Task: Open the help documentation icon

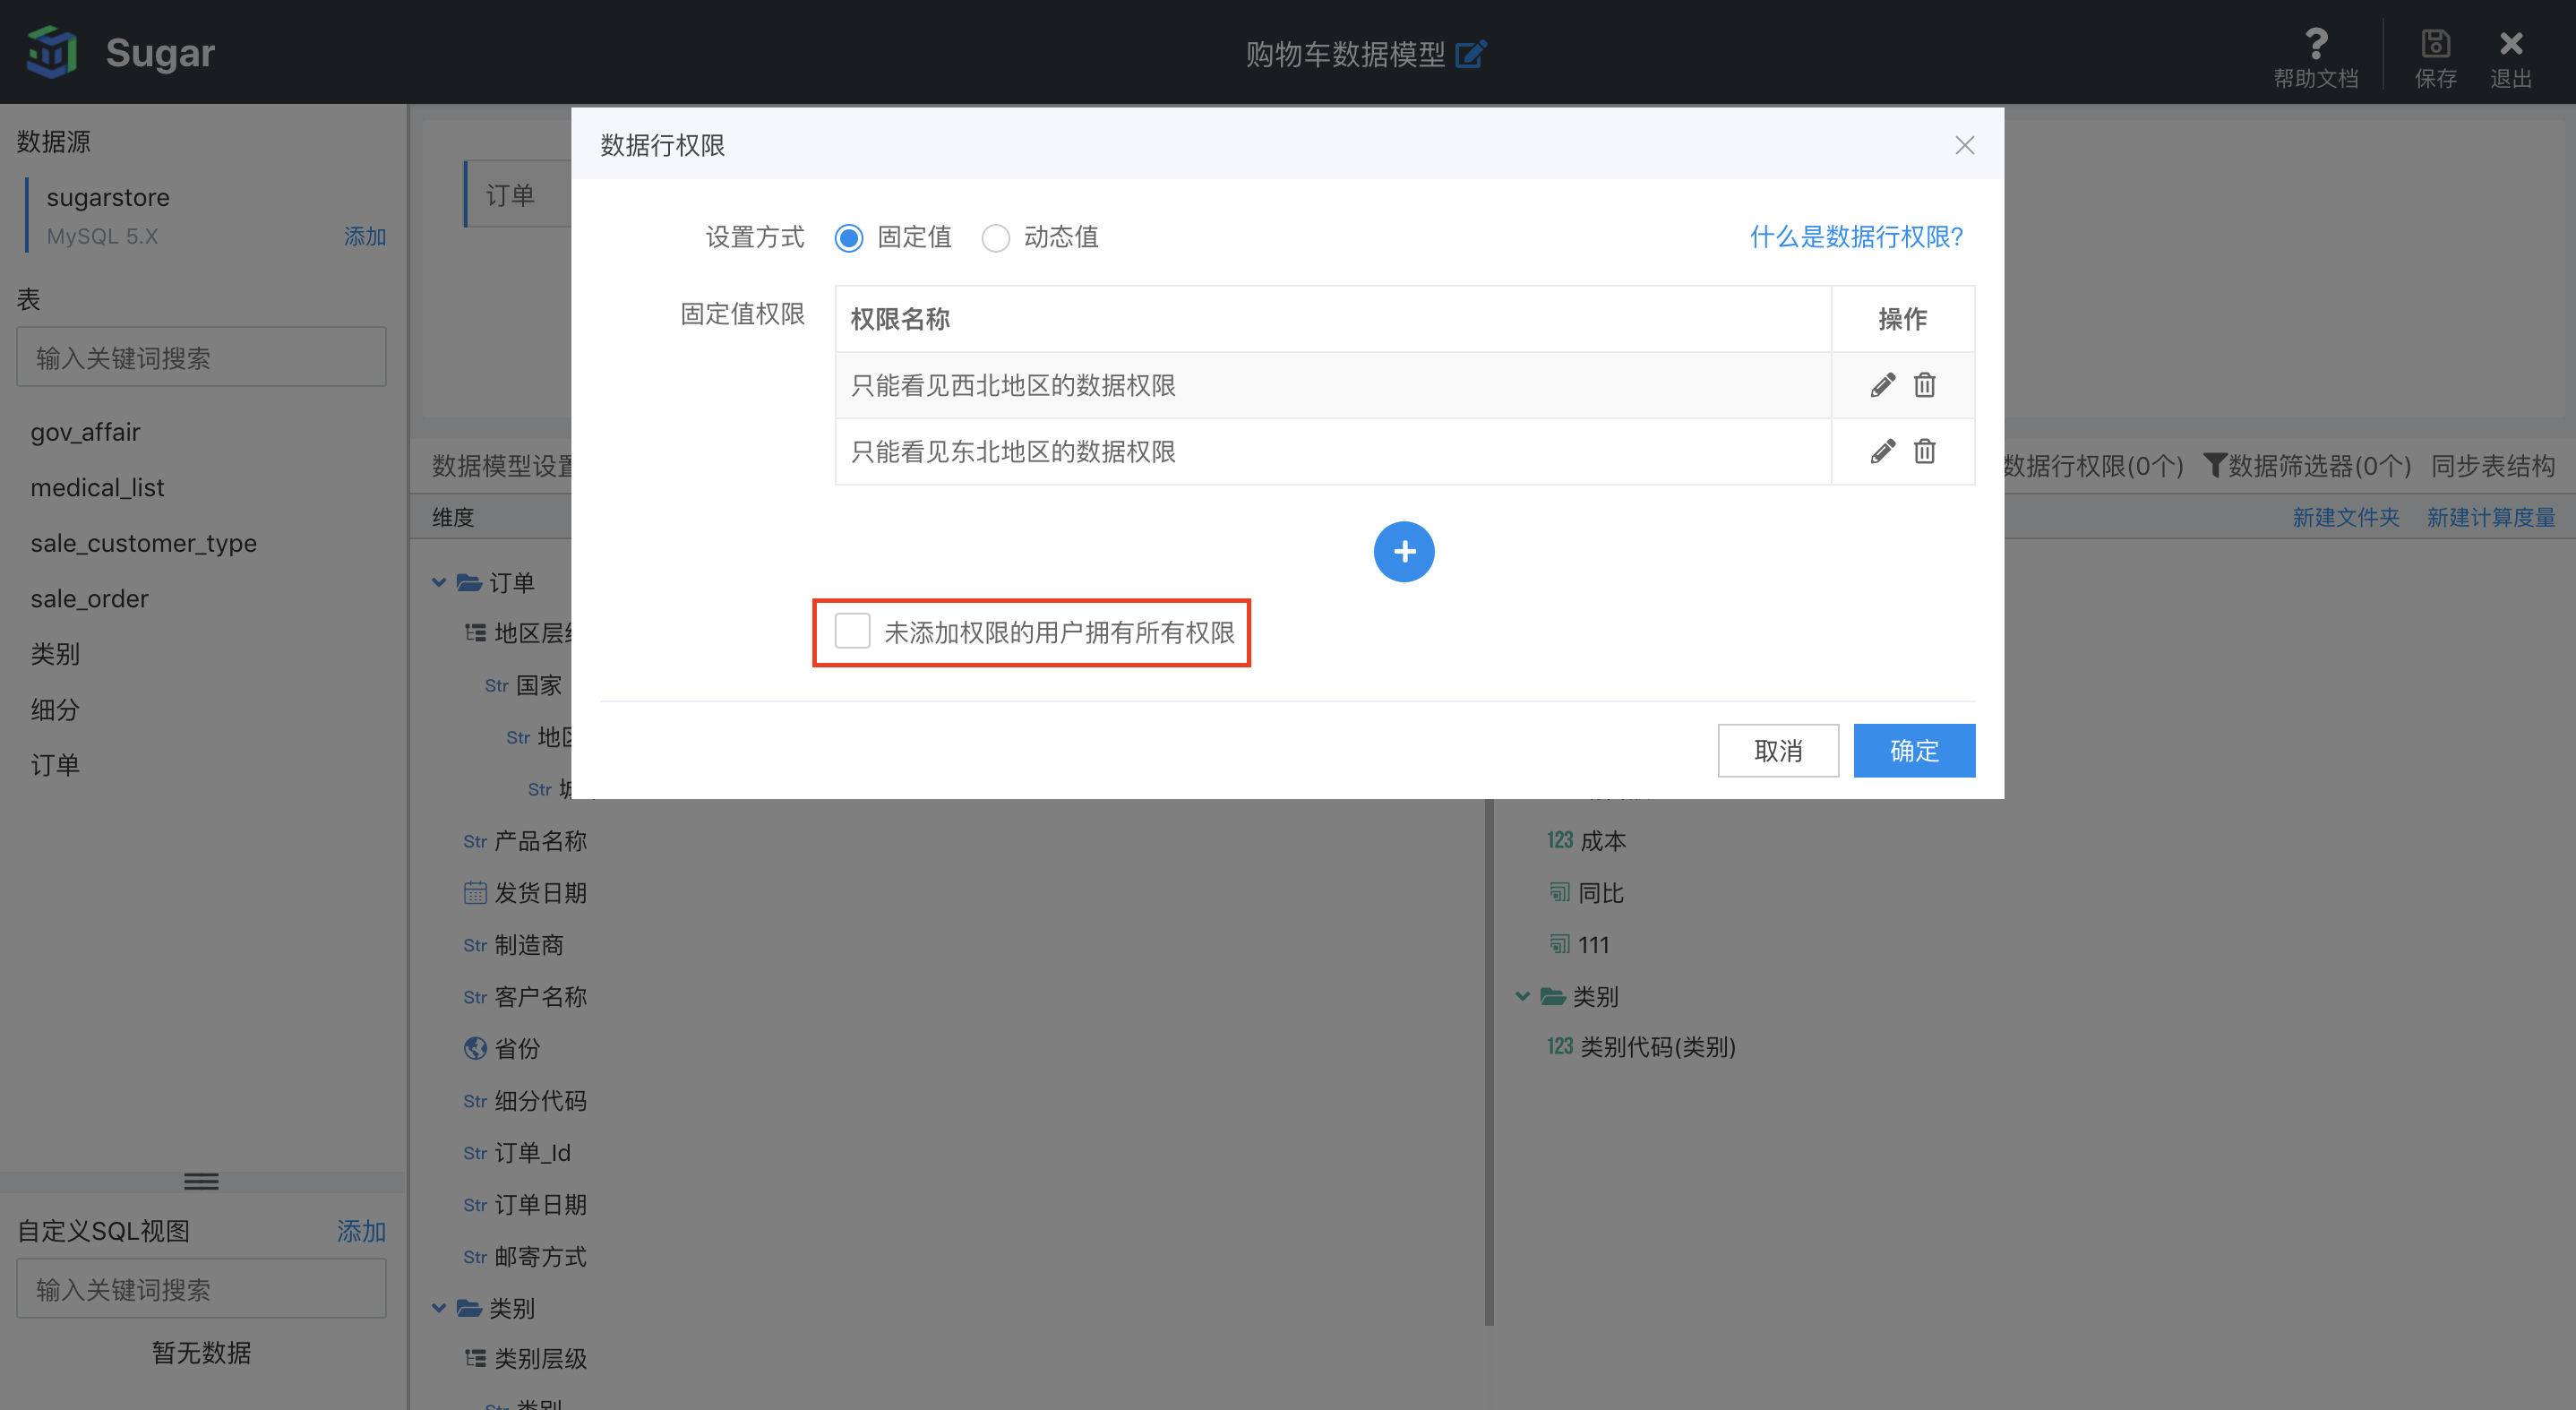Action: point(2315,43)
